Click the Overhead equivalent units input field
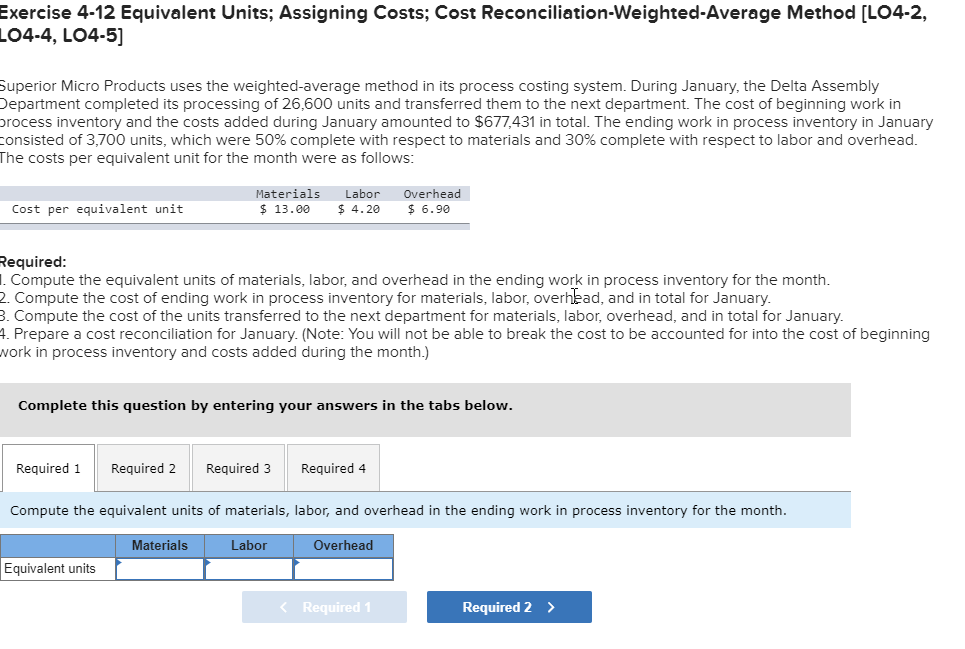 (343, 570)
